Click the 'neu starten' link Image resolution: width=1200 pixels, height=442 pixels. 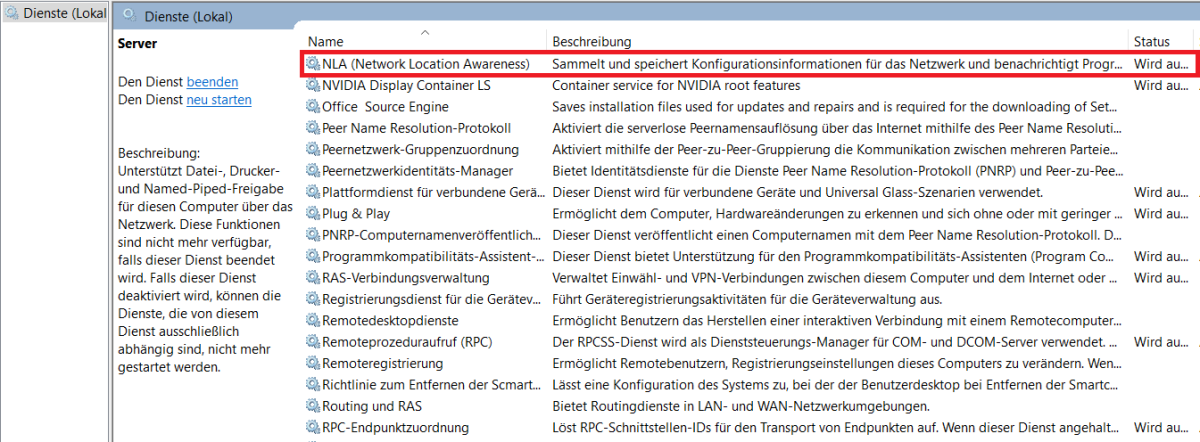coord(219,100)
